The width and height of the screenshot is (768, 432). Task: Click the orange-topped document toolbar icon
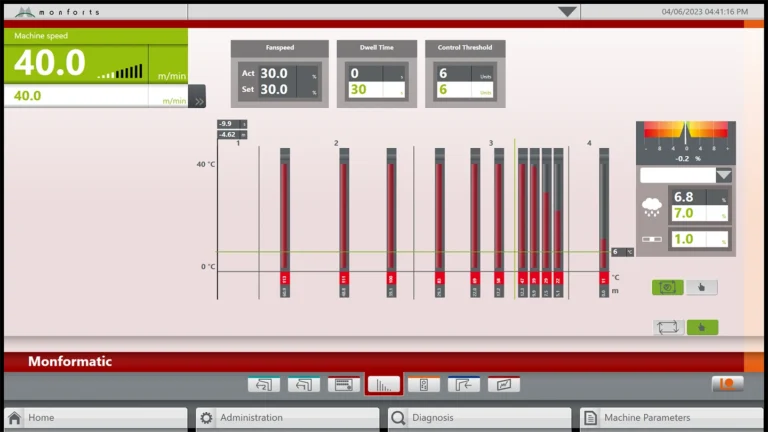click(423, 384)
